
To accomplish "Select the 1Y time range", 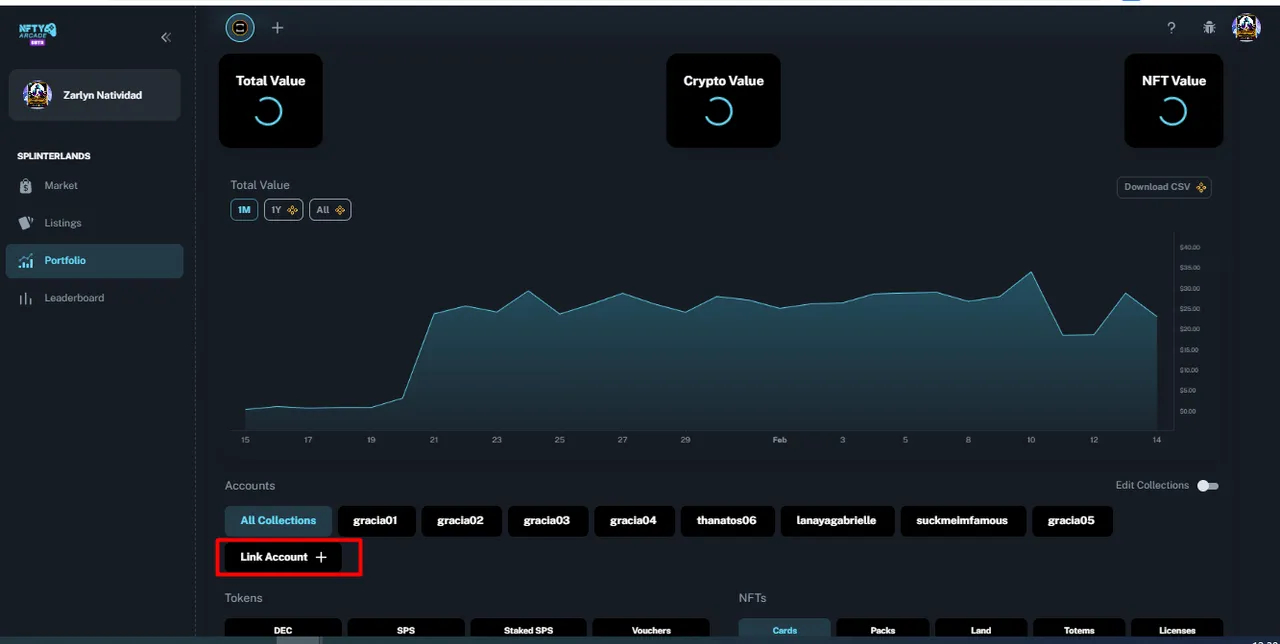I will 284,210.
